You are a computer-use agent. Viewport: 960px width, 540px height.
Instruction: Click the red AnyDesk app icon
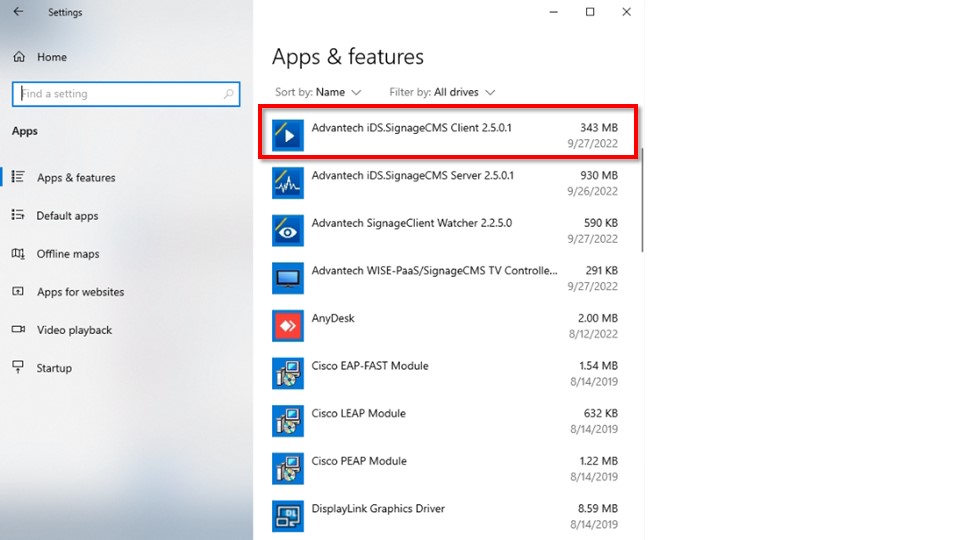288,326
